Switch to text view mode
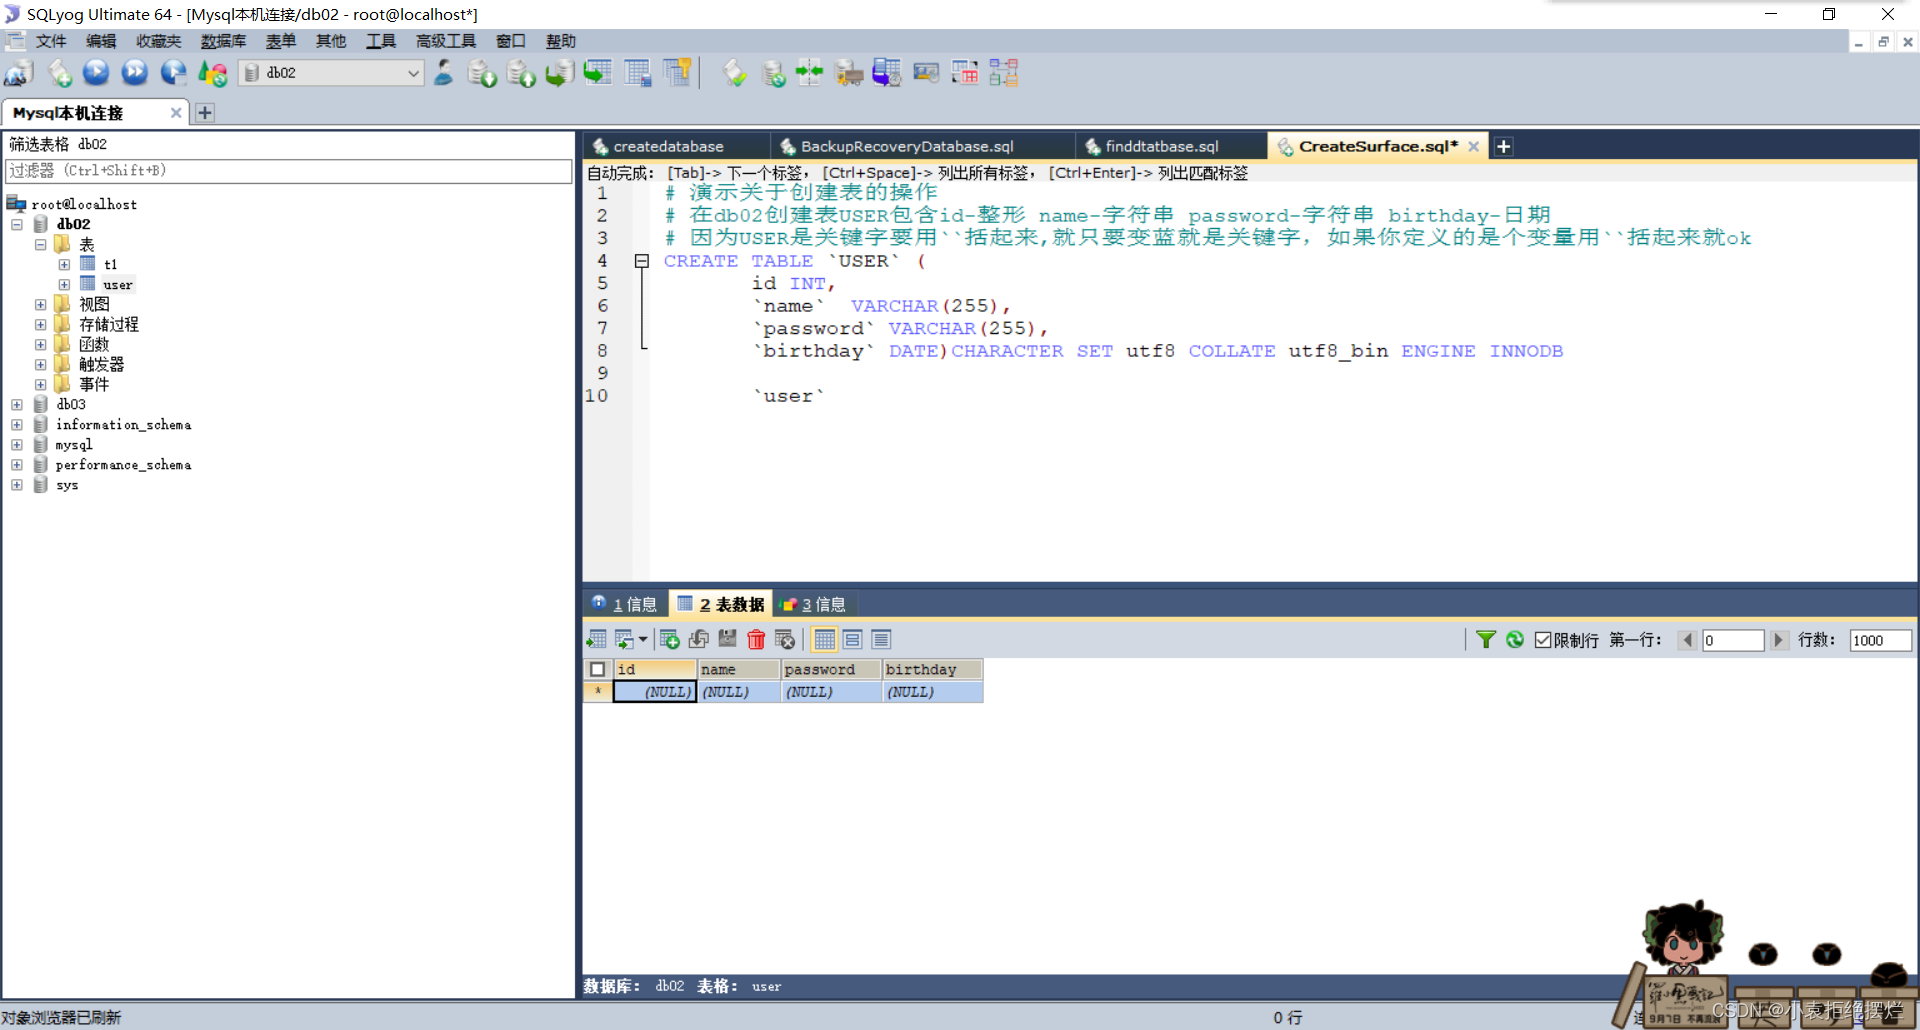The image size is (1920, 1030). 881,640
